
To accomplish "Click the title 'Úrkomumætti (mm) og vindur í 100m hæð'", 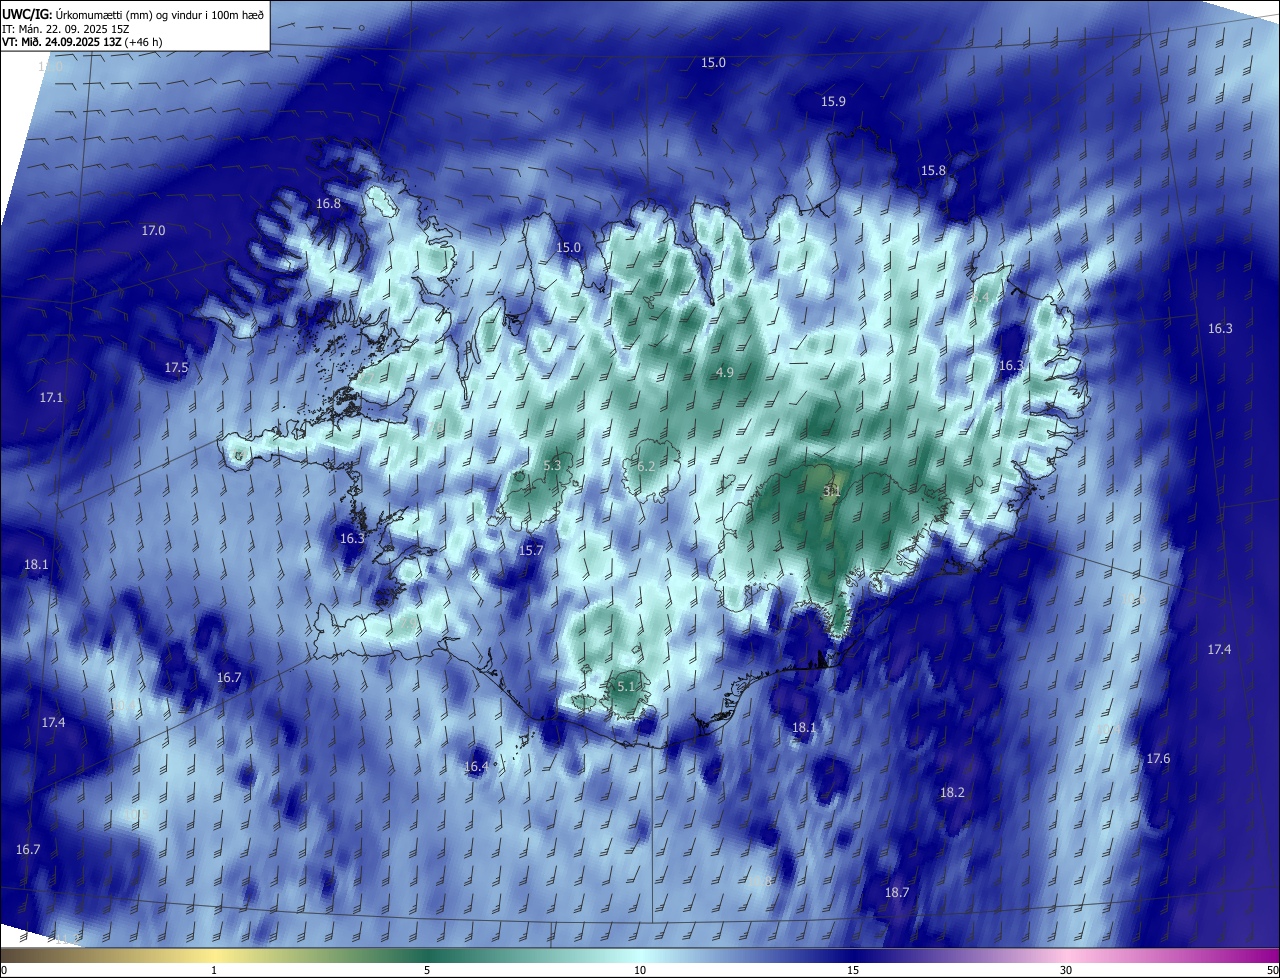I will coord(158,14).
